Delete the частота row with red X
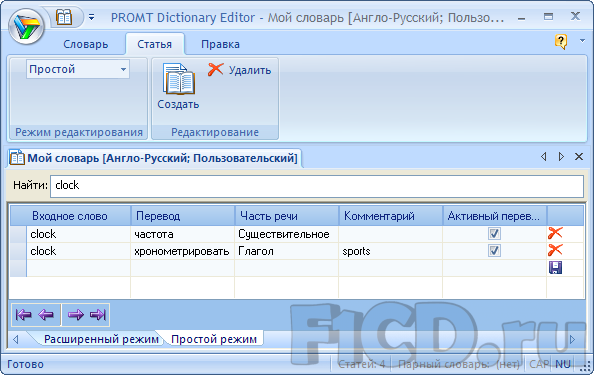Viewport: 594px width, 375px height. [555, 233]
